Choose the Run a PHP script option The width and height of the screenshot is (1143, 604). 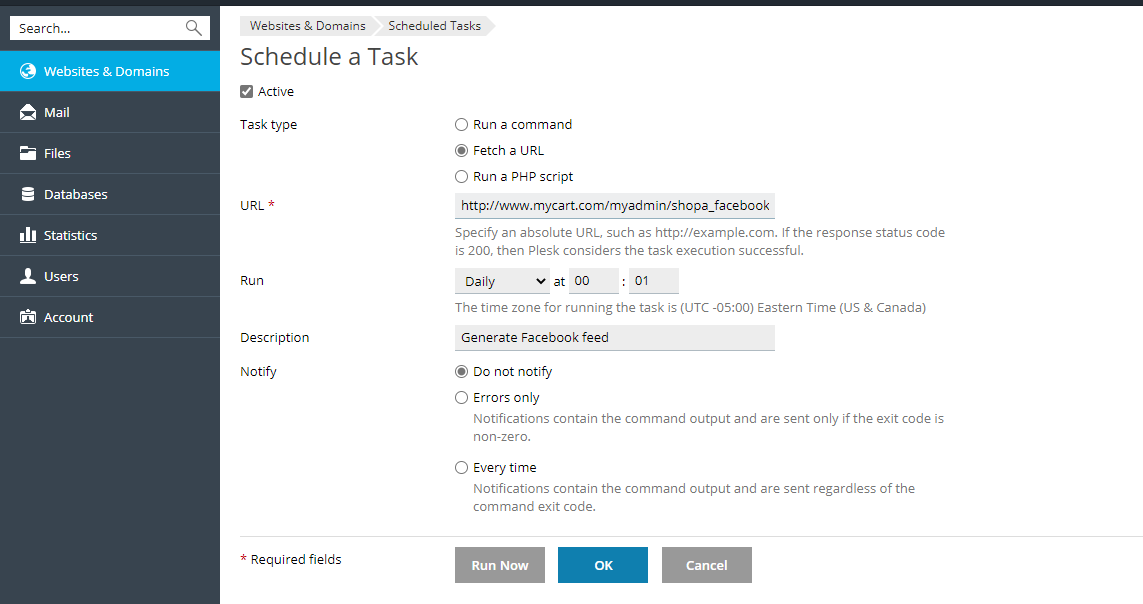[x=461, y=176]
